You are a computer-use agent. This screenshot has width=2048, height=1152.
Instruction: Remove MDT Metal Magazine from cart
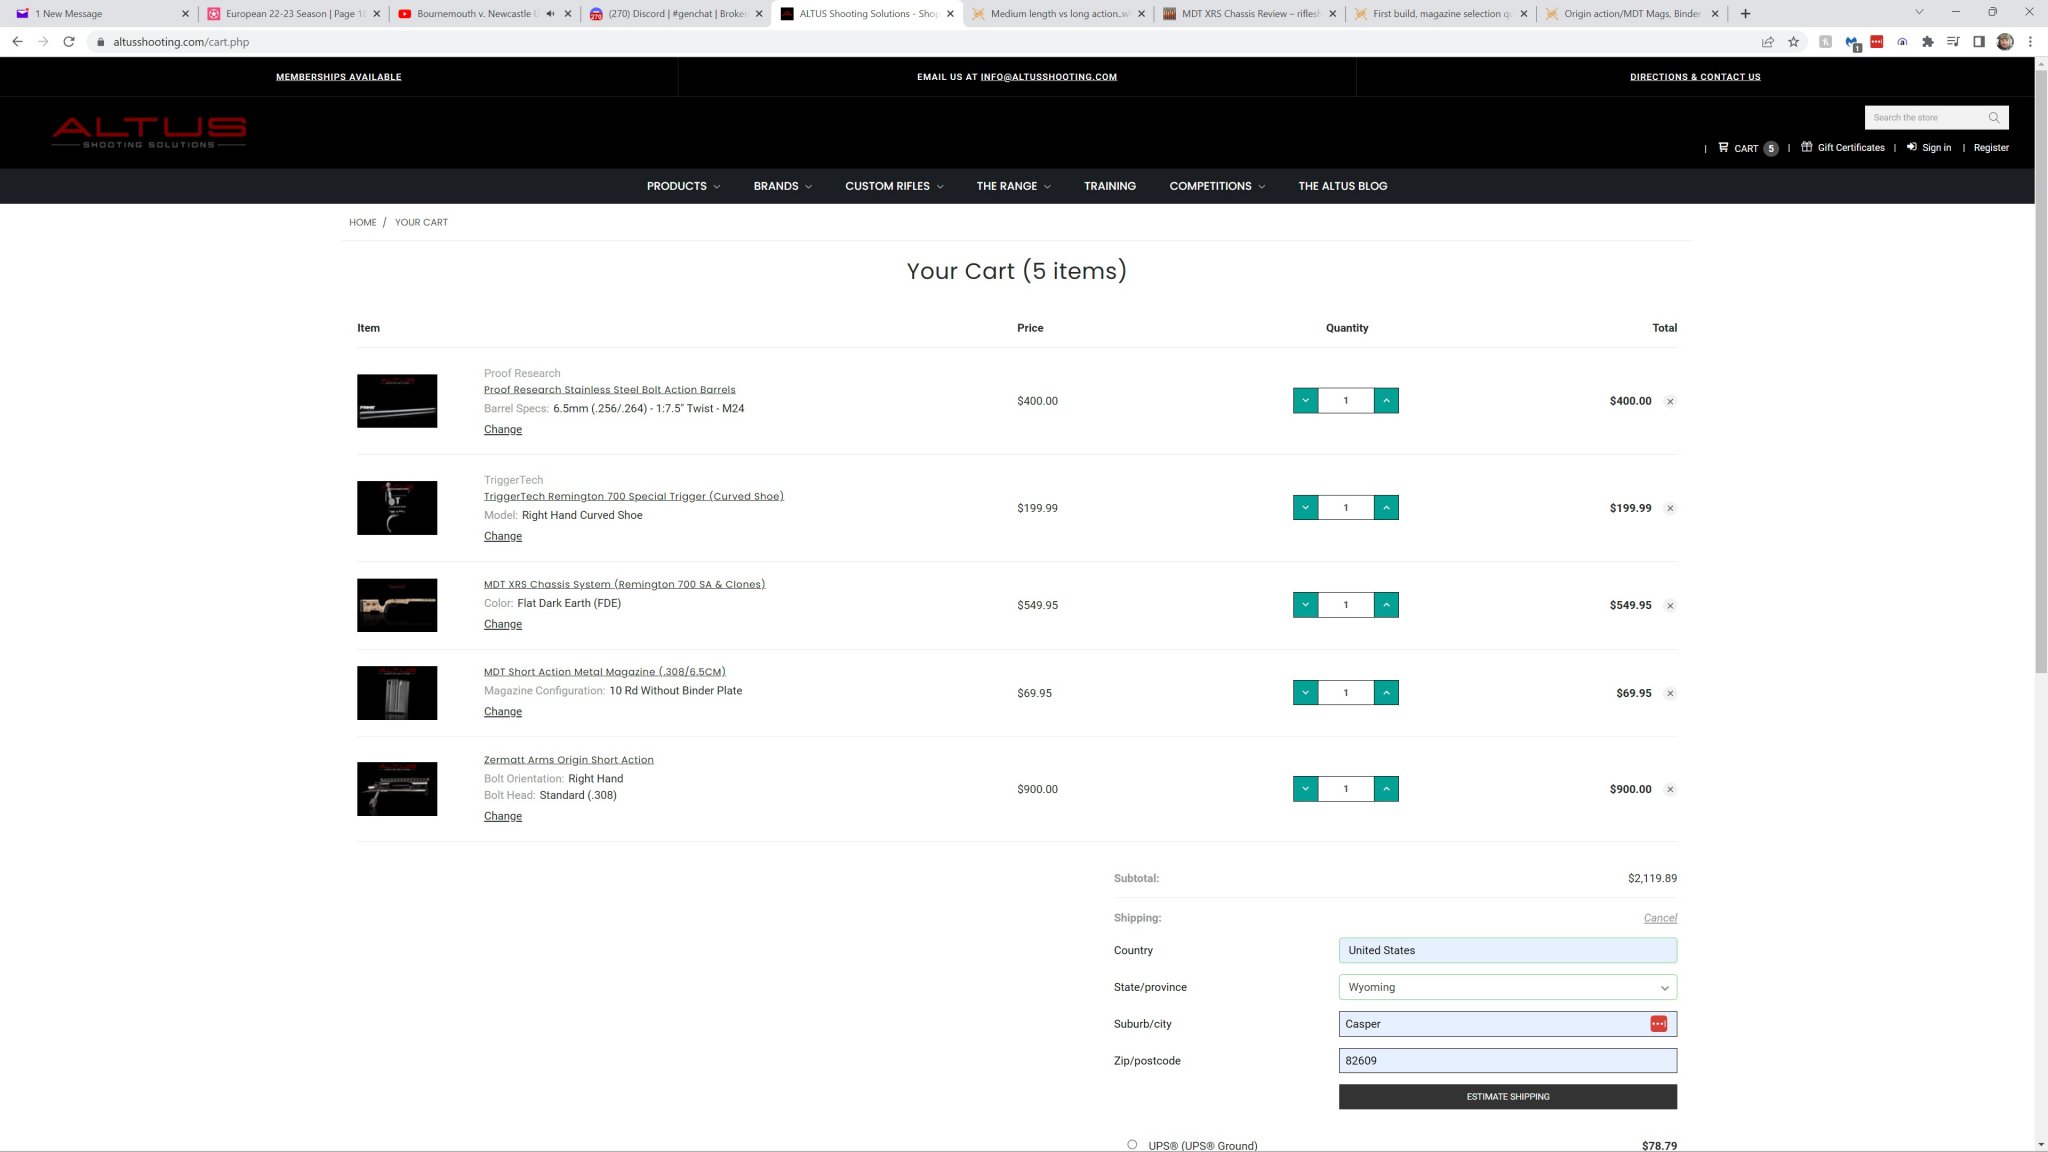click(1670, 694)
